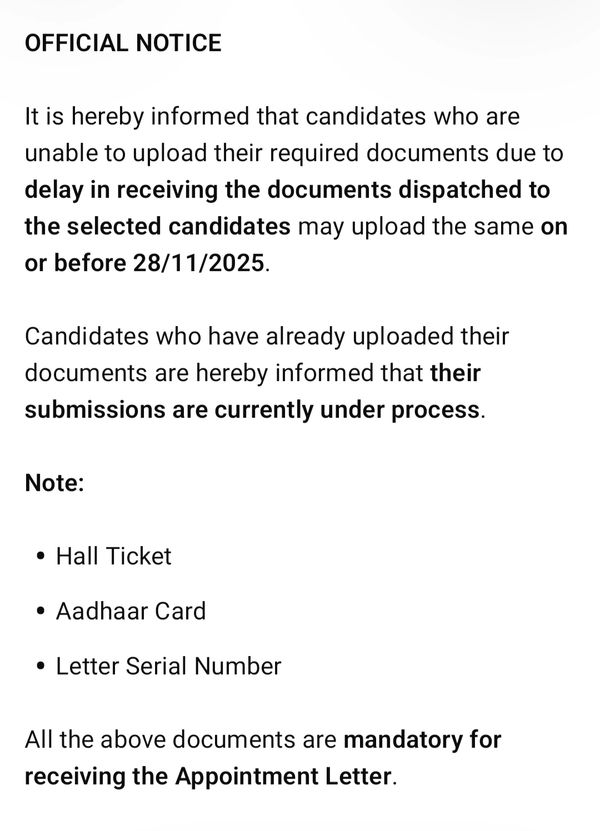Screen dimensions: 600x831
Task: Select the Aadhaar Card list item
Action: coord(131,610)
